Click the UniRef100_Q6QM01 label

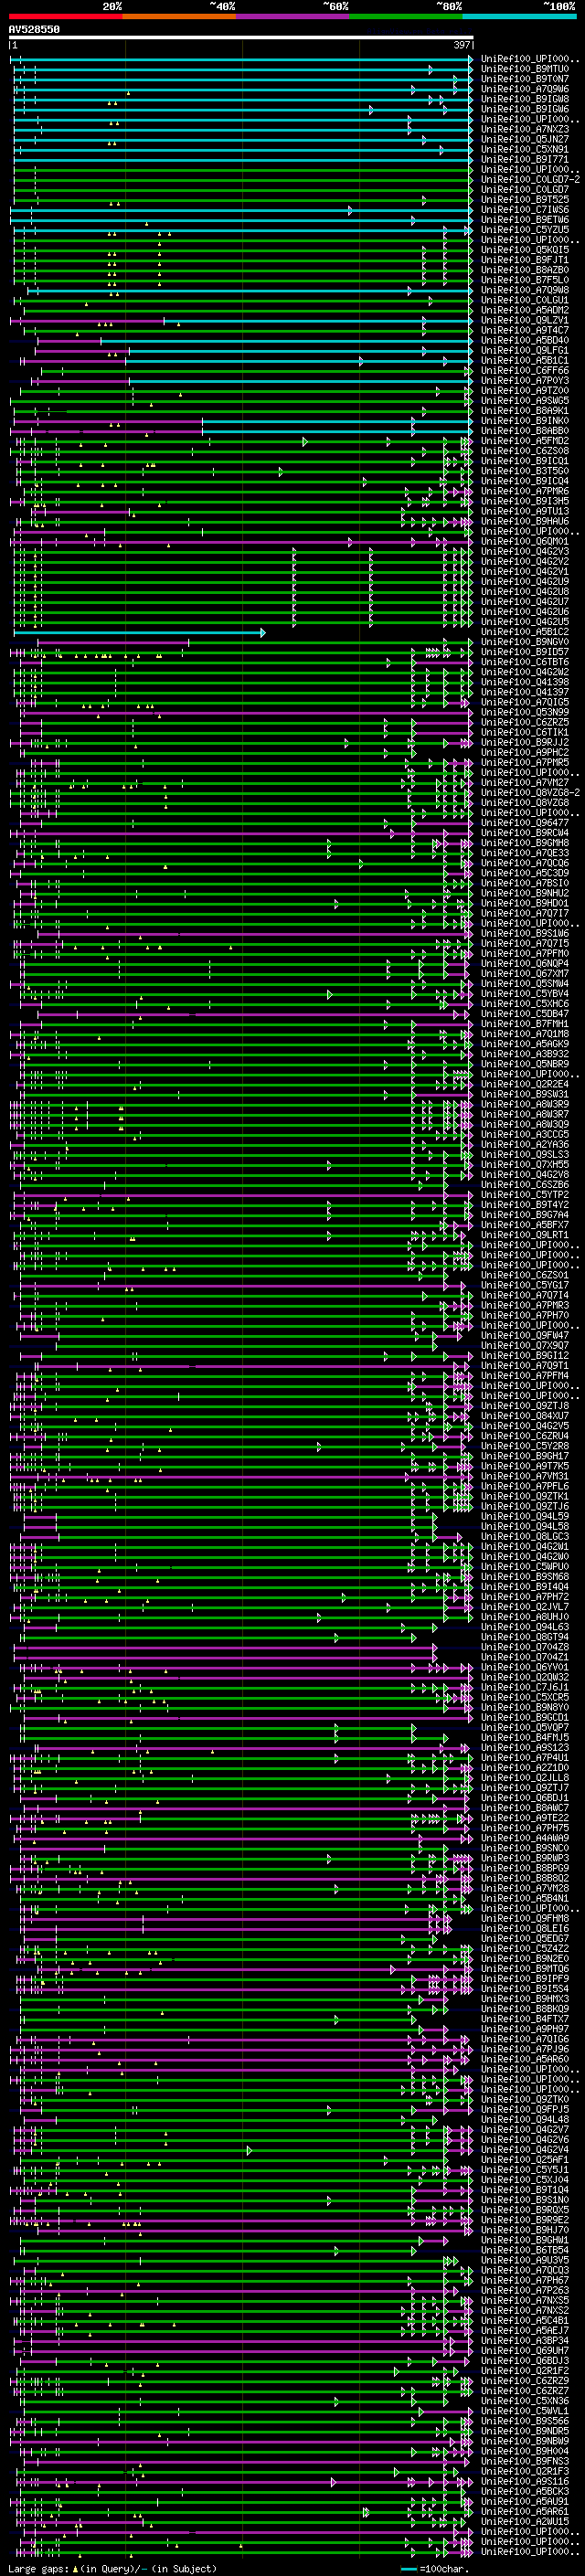(x=525, y=541)
